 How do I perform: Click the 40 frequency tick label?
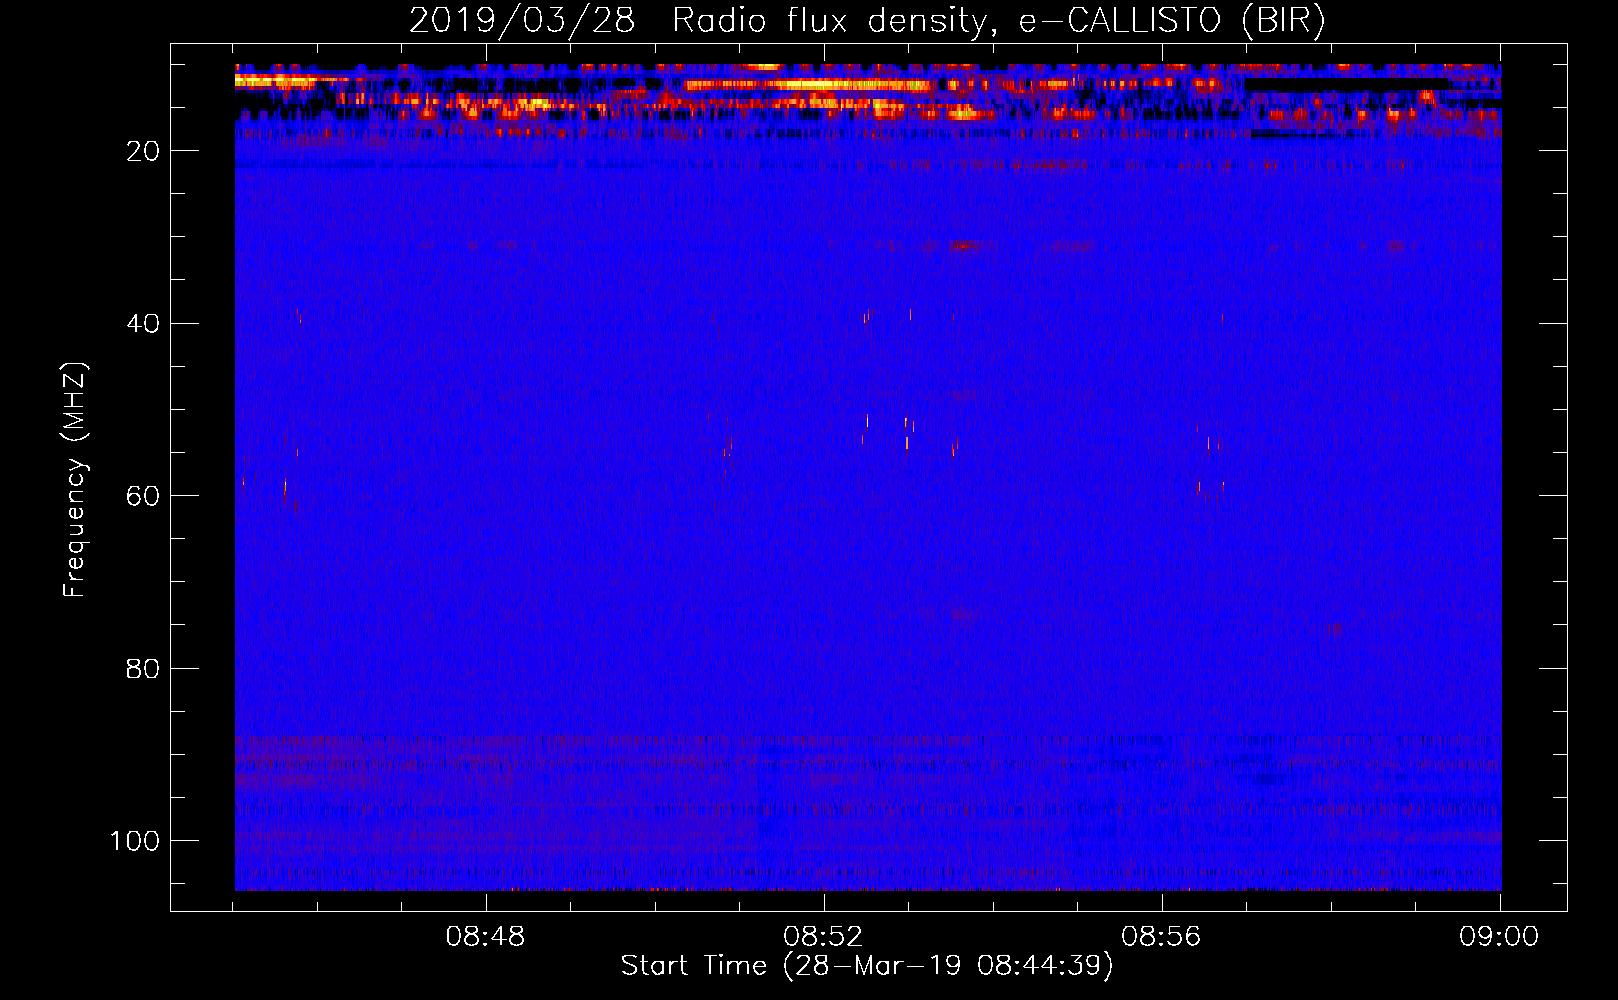tap(143, 324)
